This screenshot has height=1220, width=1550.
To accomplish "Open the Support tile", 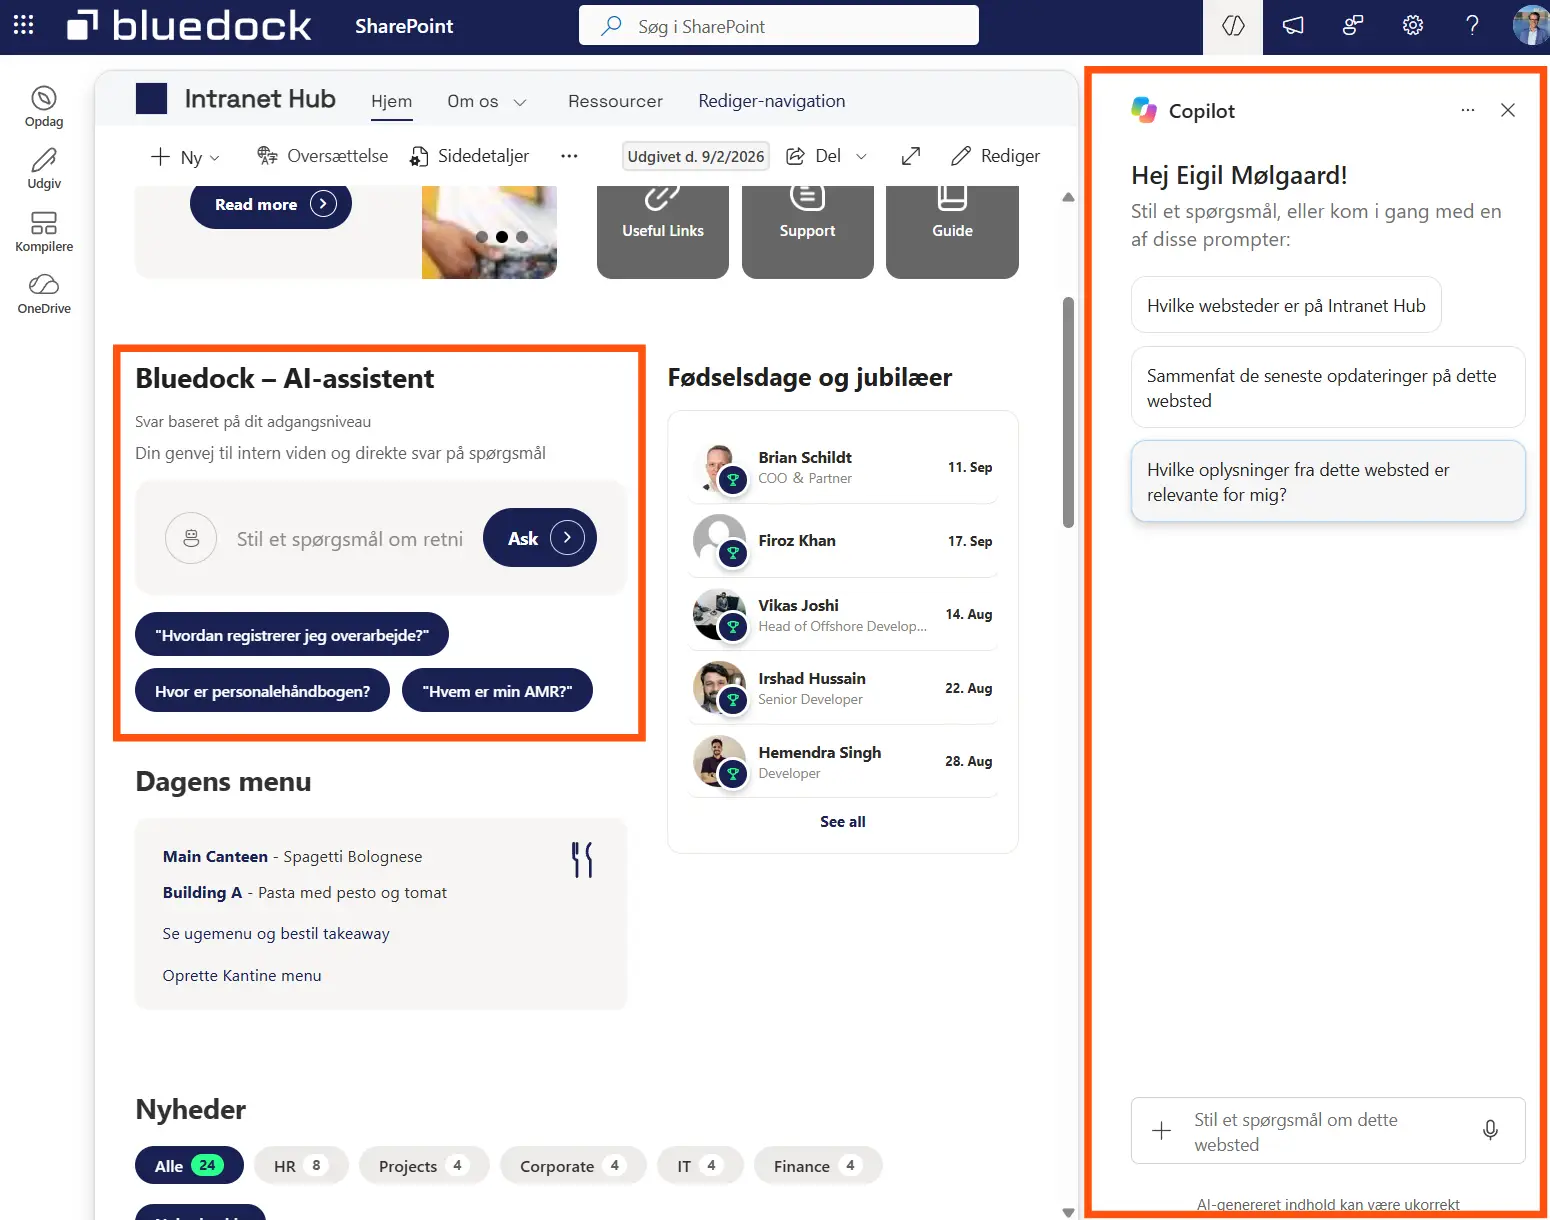I will pyautogui.click(x=807, y=231).
